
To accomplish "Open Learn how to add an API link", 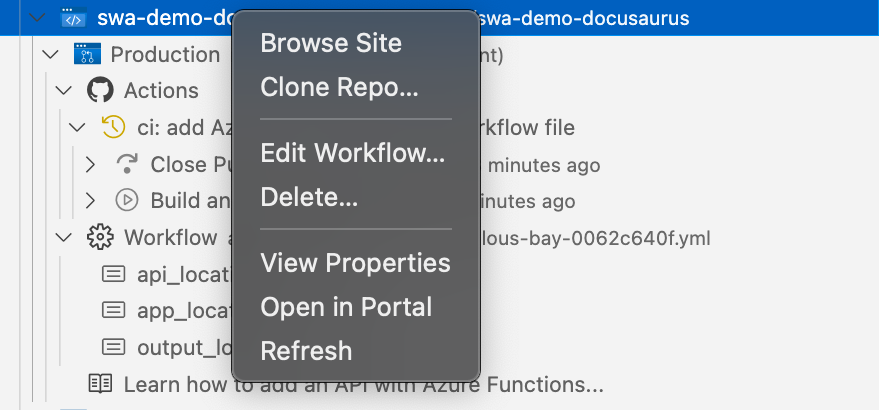I will (x=363, y=385).
